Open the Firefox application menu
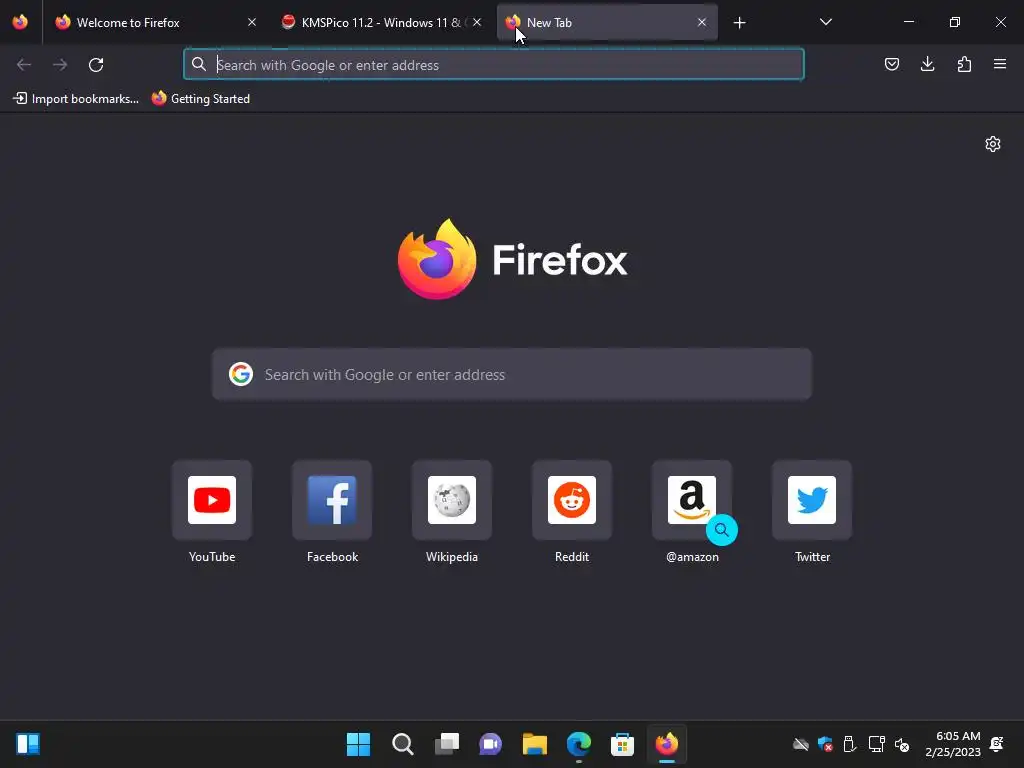The image size is (1024, 768). point(1000,64)
